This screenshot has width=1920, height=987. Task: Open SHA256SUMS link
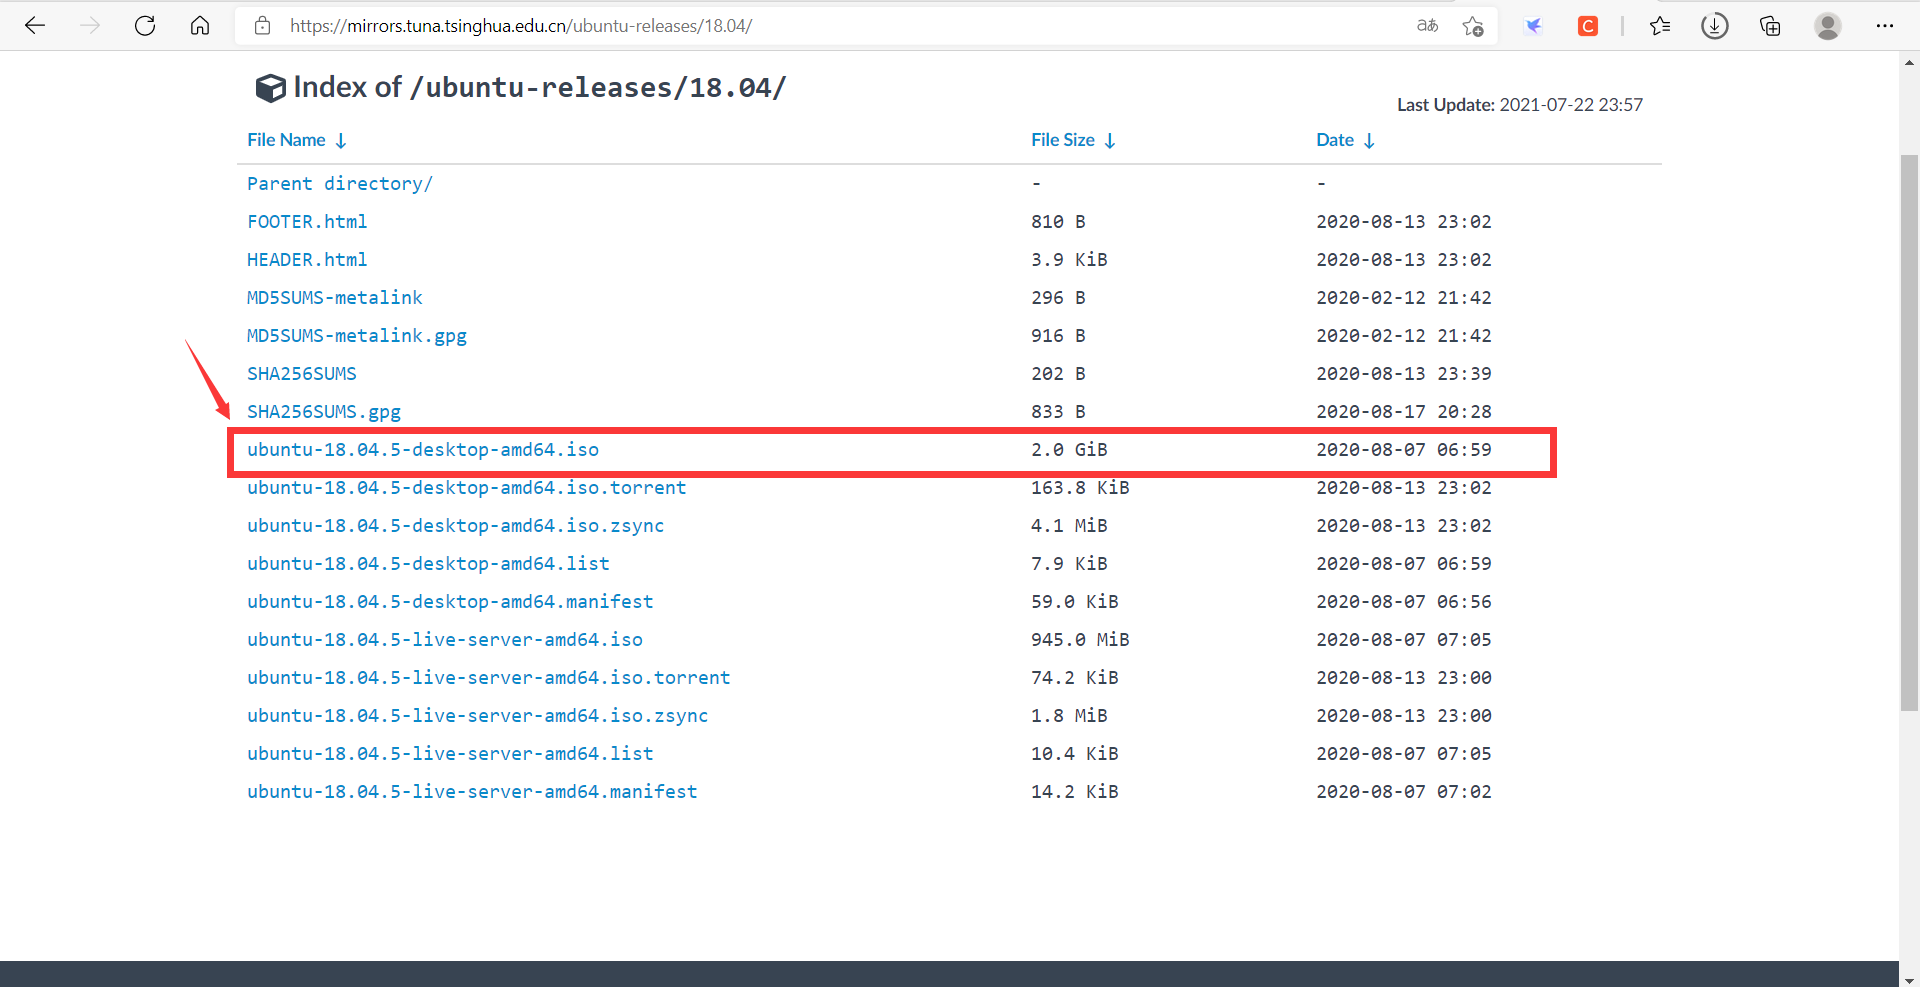[x=302, y=374]
